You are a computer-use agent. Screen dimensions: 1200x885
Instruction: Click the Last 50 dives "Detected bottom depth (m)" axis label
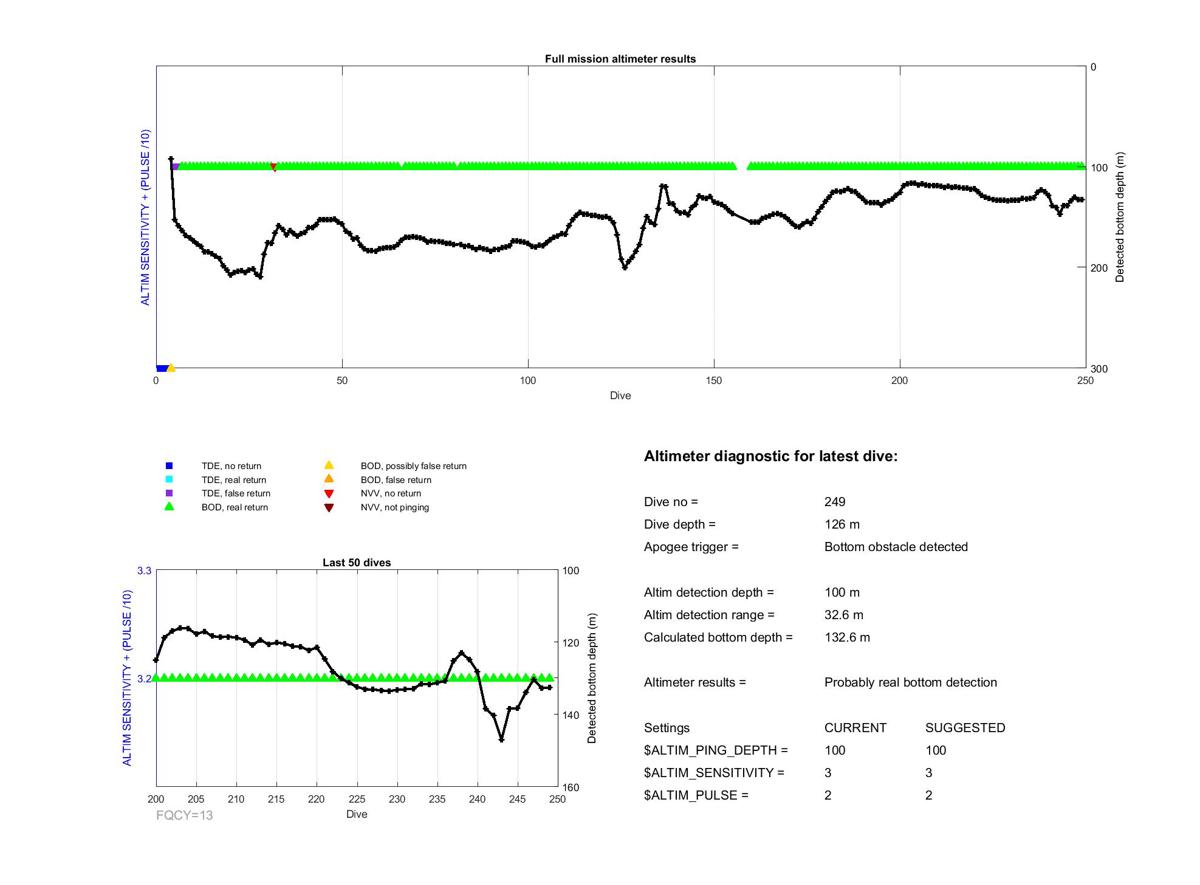[x=592, y=678]
